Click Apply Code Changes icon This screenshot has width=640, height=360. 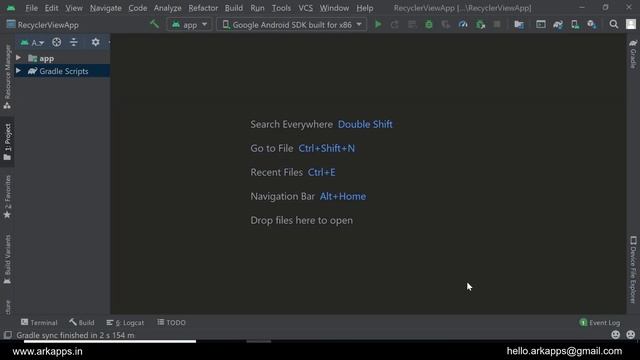(x=412, y=24)
